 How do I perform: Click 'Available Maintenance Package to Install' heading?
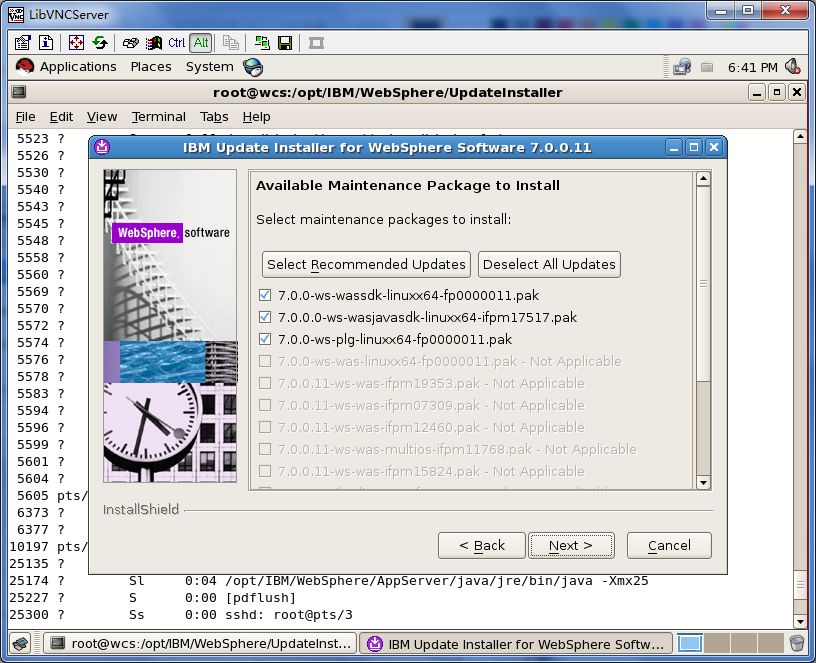pos(407,185)
